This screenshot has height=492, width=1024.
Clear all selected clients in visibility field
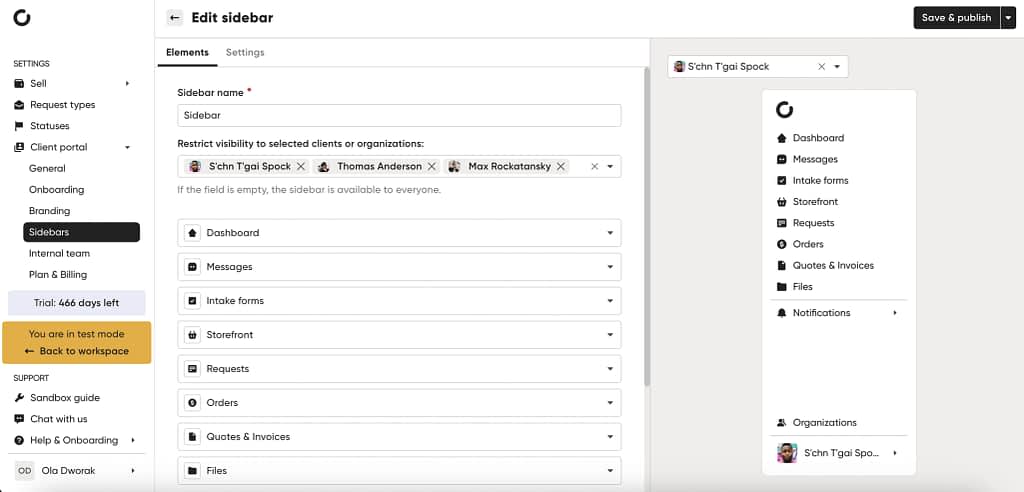click(594, 167)
